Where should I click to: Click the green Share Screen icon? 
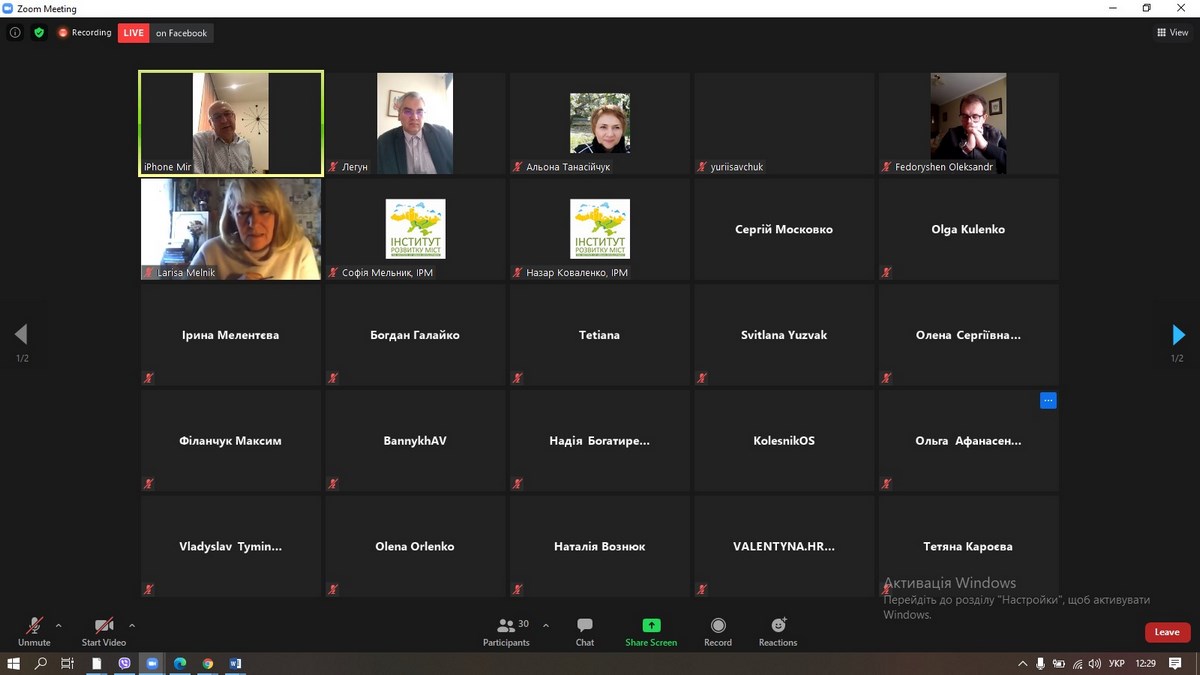(651, 626)
